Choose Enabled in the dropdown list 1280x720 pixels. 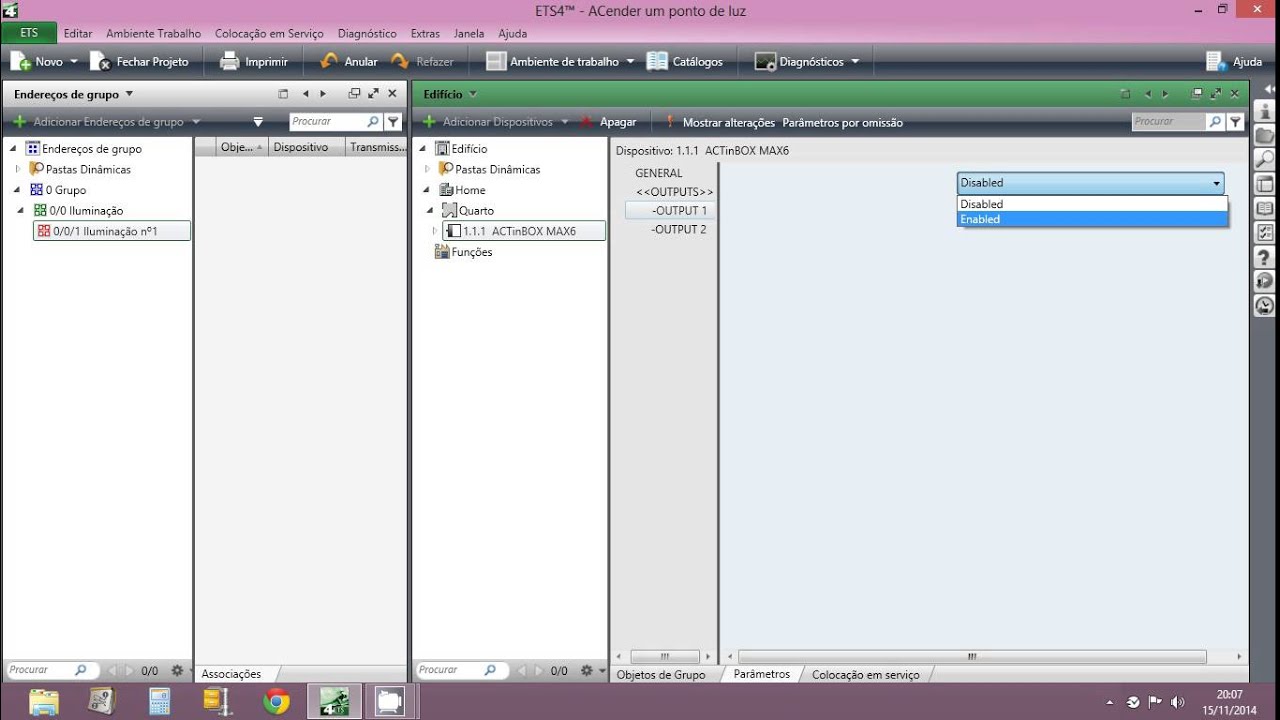point(1092,219)
